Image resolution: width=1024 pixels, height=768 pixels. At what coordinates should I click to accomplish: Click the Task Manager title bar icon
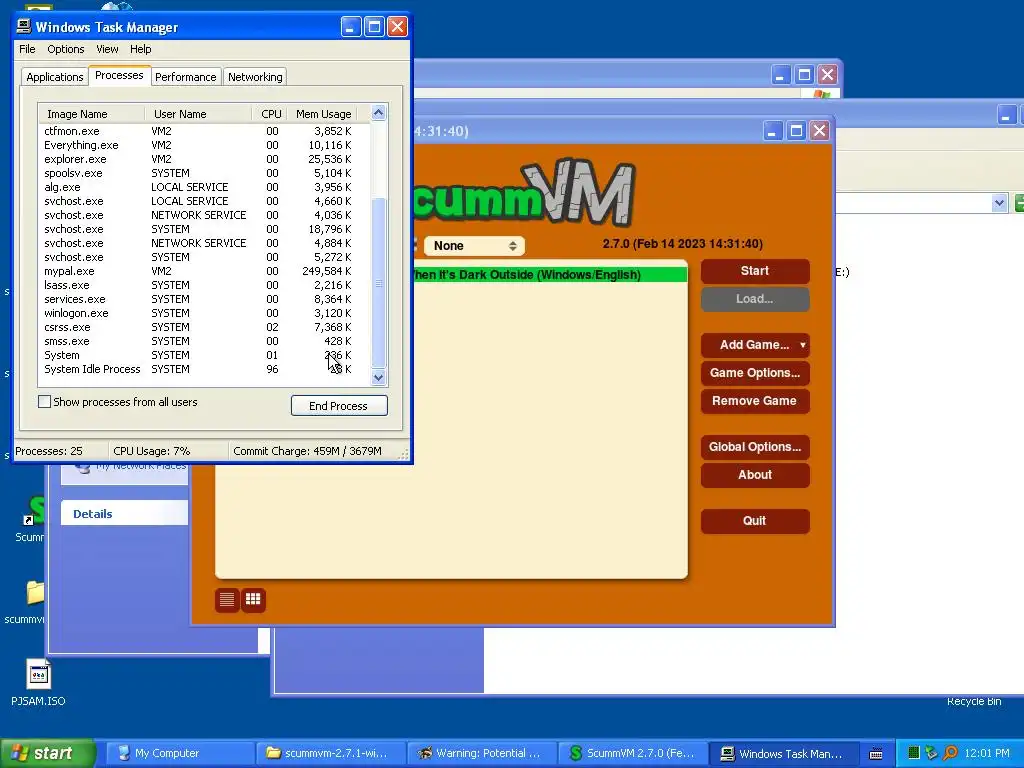24,26
